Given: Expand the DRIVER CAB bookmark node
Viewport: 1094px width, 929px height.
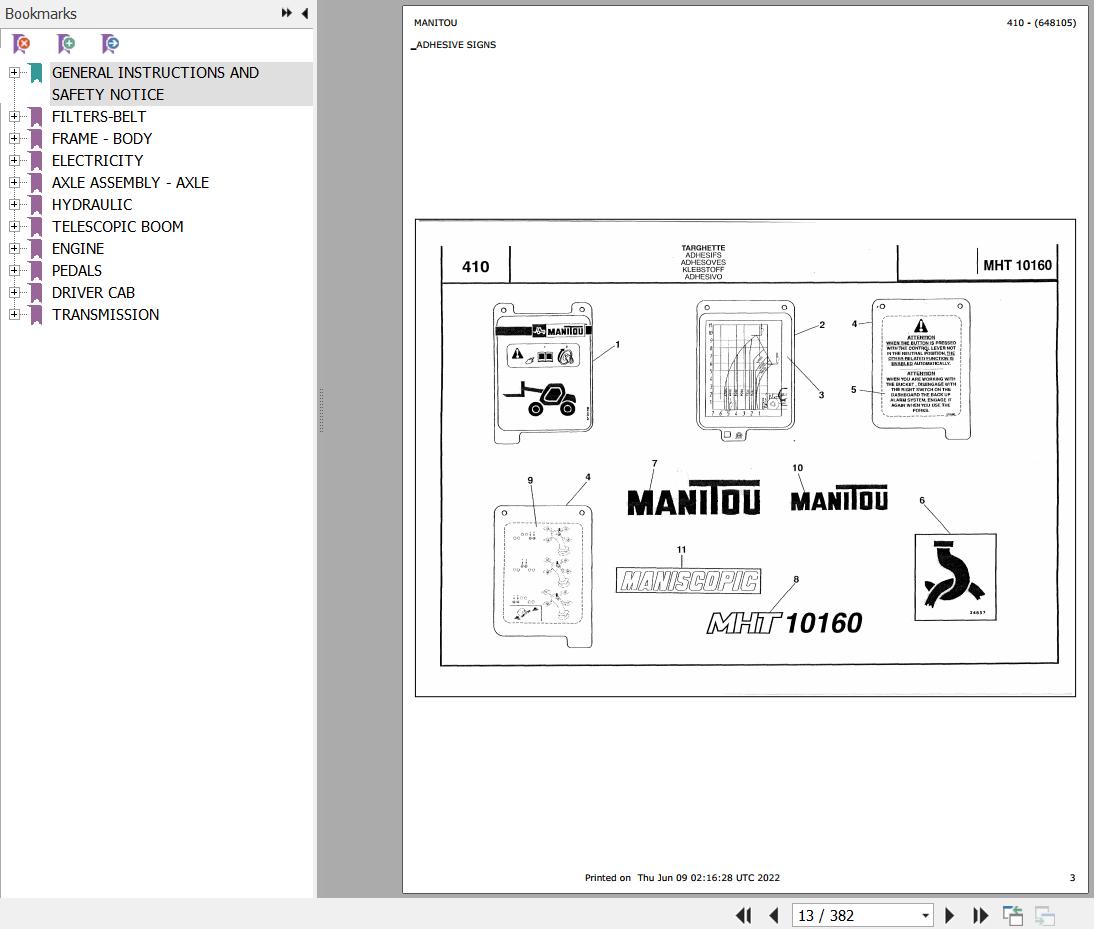Looking at the screenshot, I should pyautogui.click(x=14, y=292).
